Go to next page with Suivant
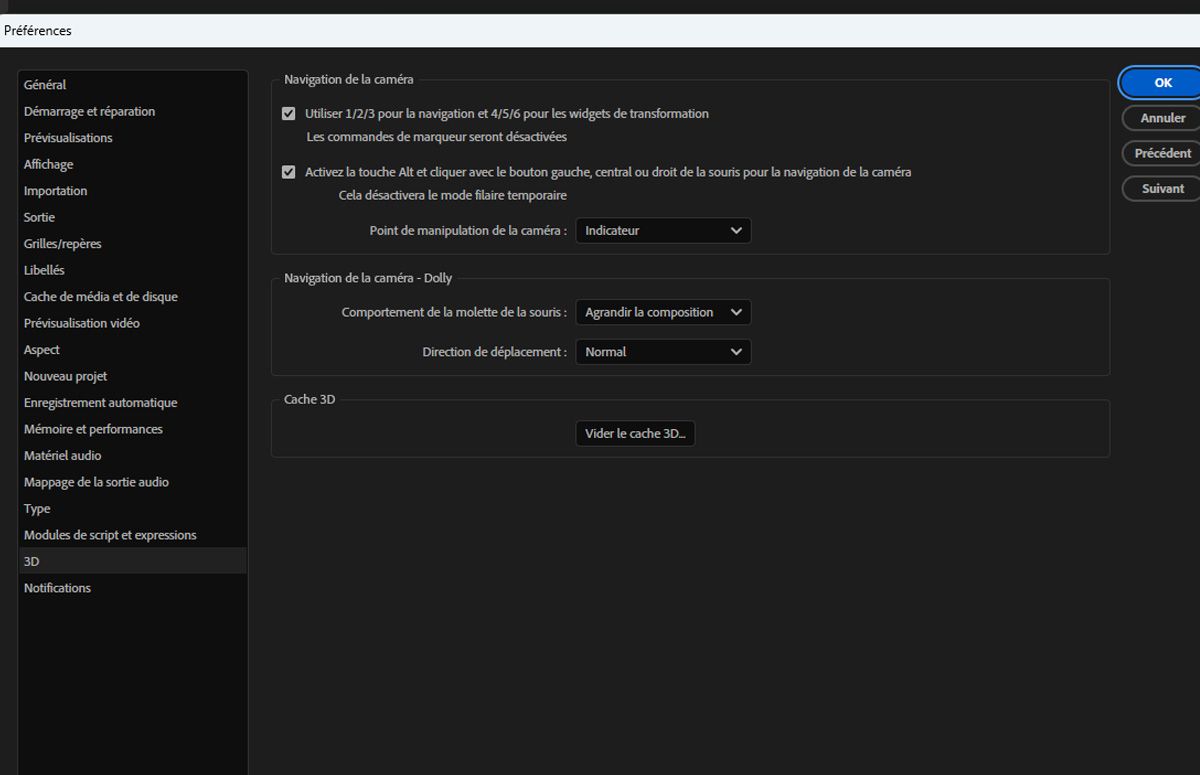The width and height of the screenshot is (1200, 775). click(x=1162, y=189)
